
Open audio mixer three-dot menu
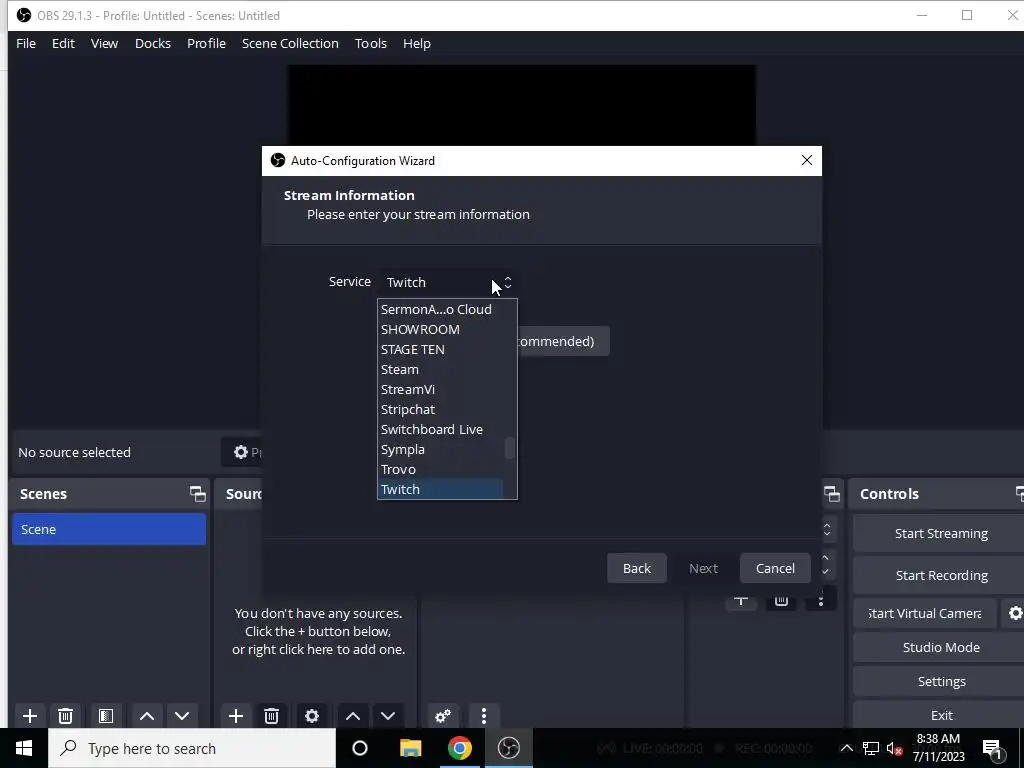[484, 716]
